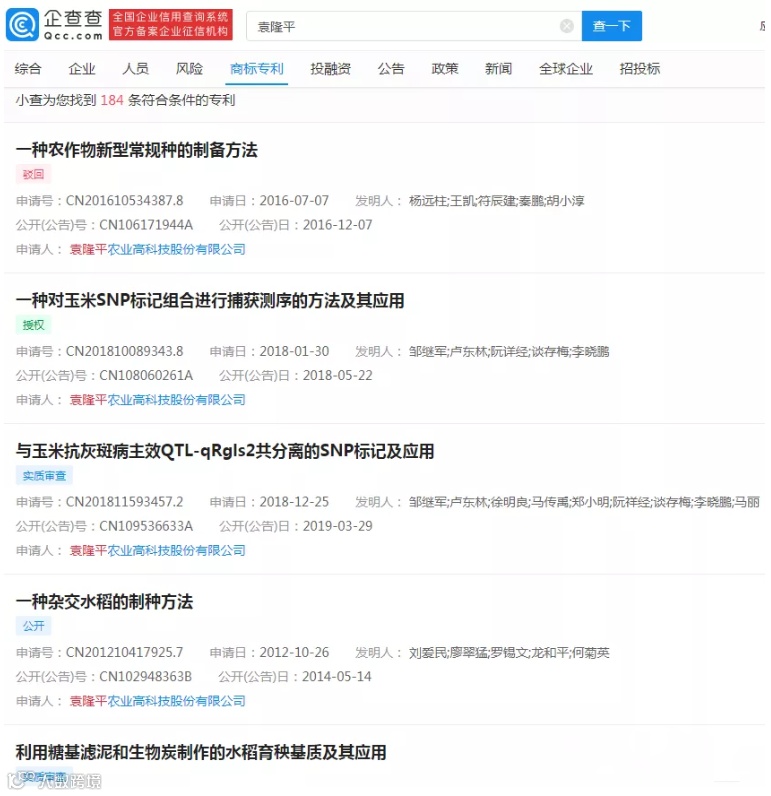Click publication number CN109536633A
Image resolution: width=771 pixels, height=796 pixels.
(x=146, y=526)
